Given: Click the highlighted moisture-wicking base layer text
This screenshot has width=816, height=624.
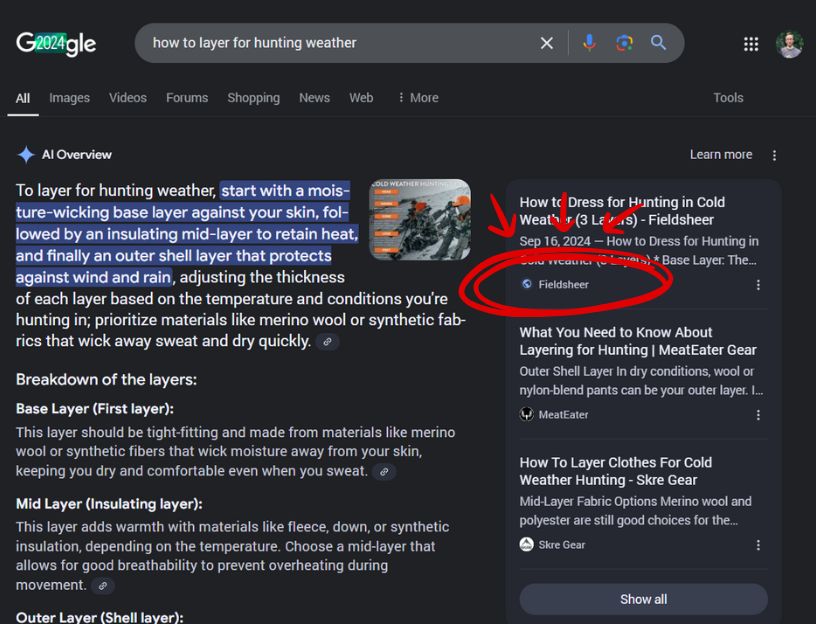Looking at the screenshot, I should point(187,234).
